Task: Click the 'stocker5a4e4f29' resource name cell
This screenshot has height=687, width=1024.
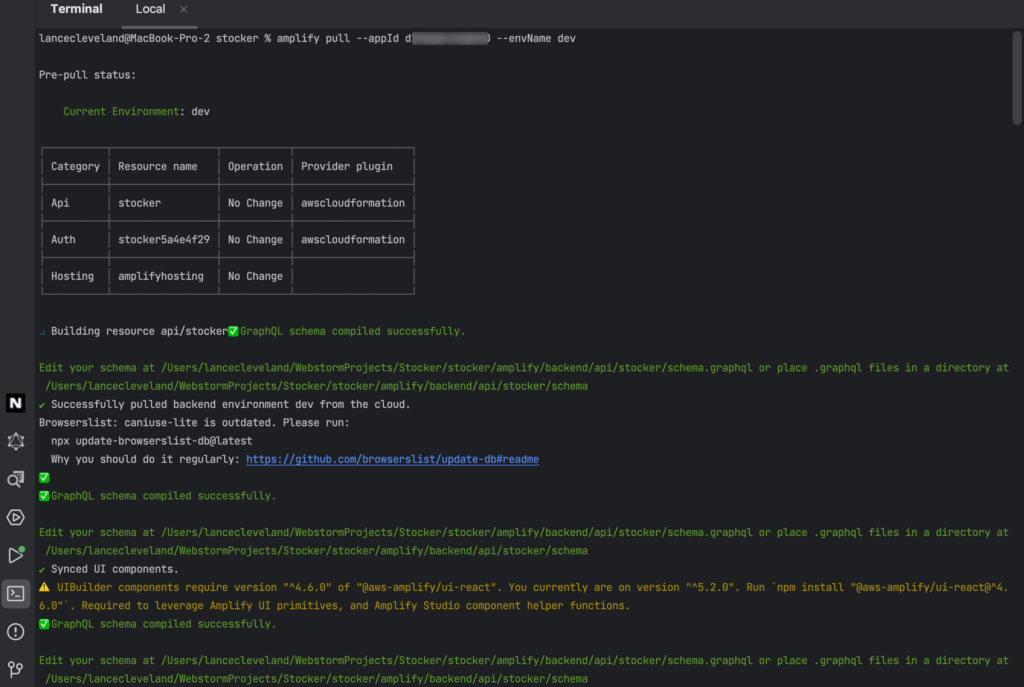Action: click(164, 240)
